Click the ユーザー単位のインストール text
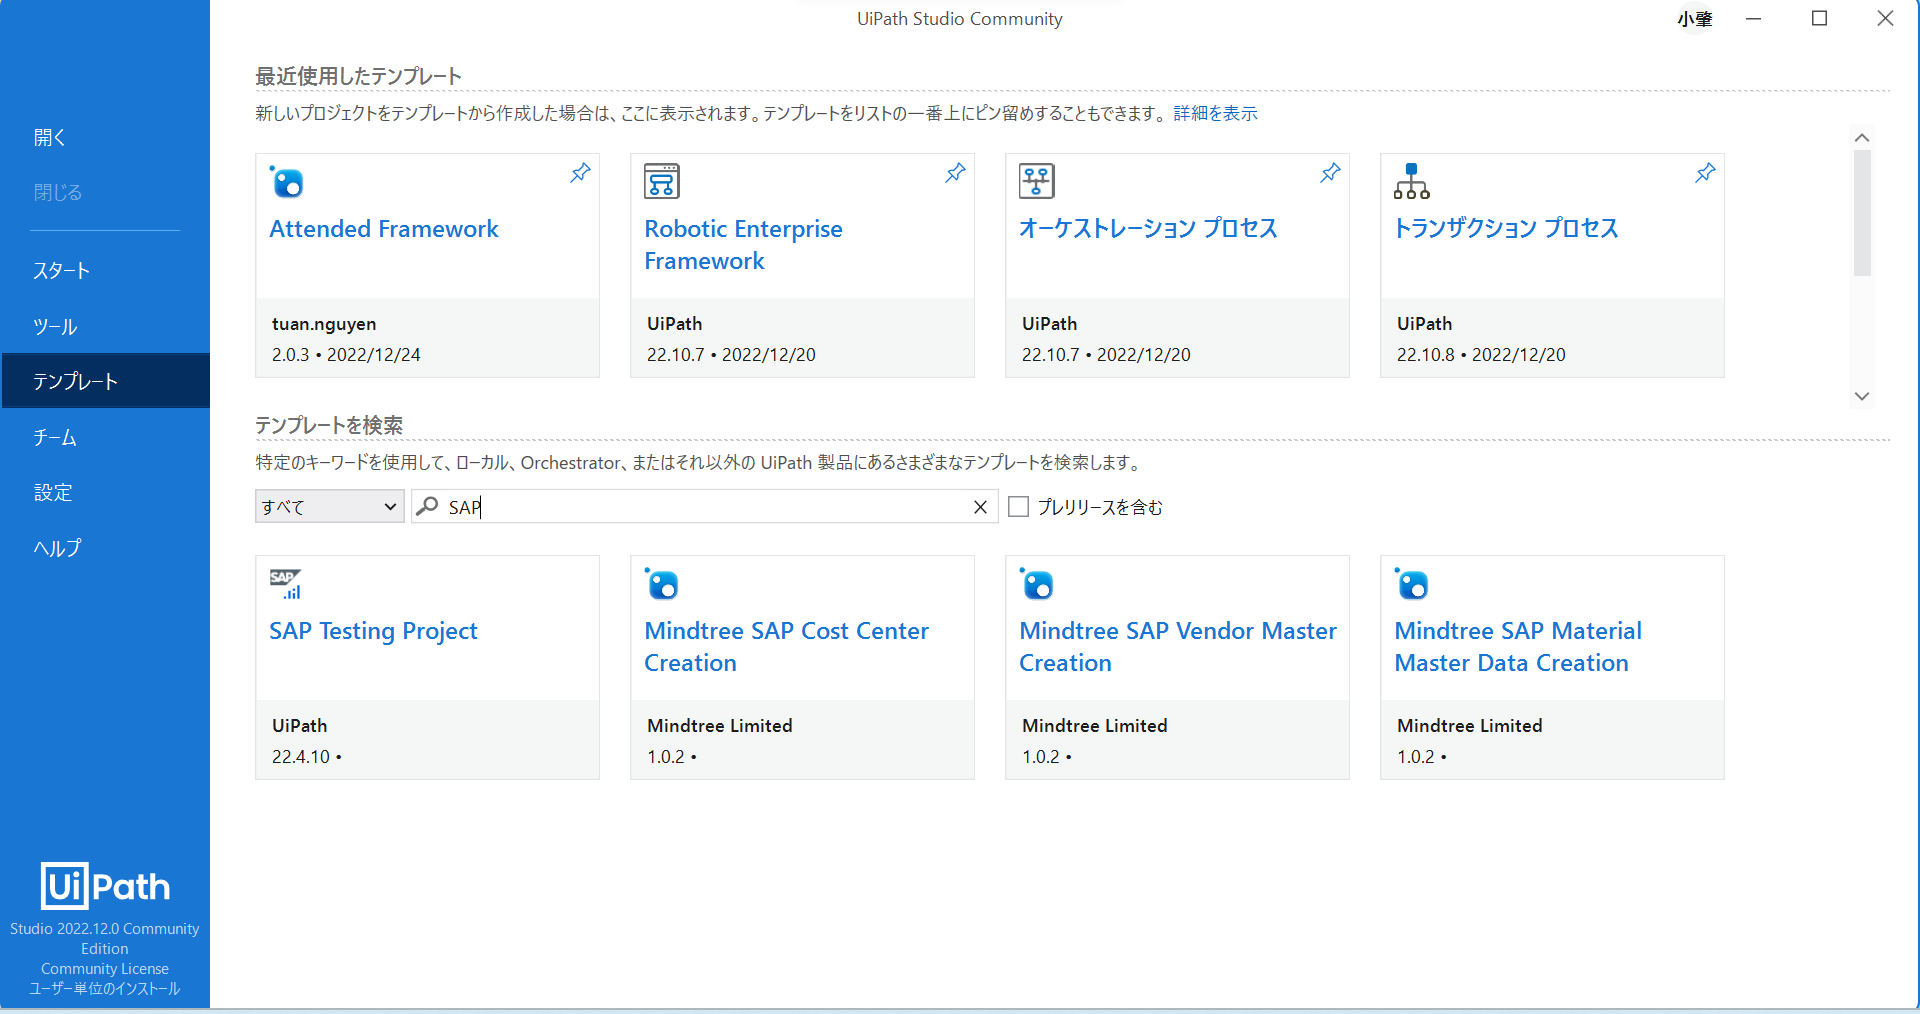This screenshot has height=1014, width=1920. (105, 989)
